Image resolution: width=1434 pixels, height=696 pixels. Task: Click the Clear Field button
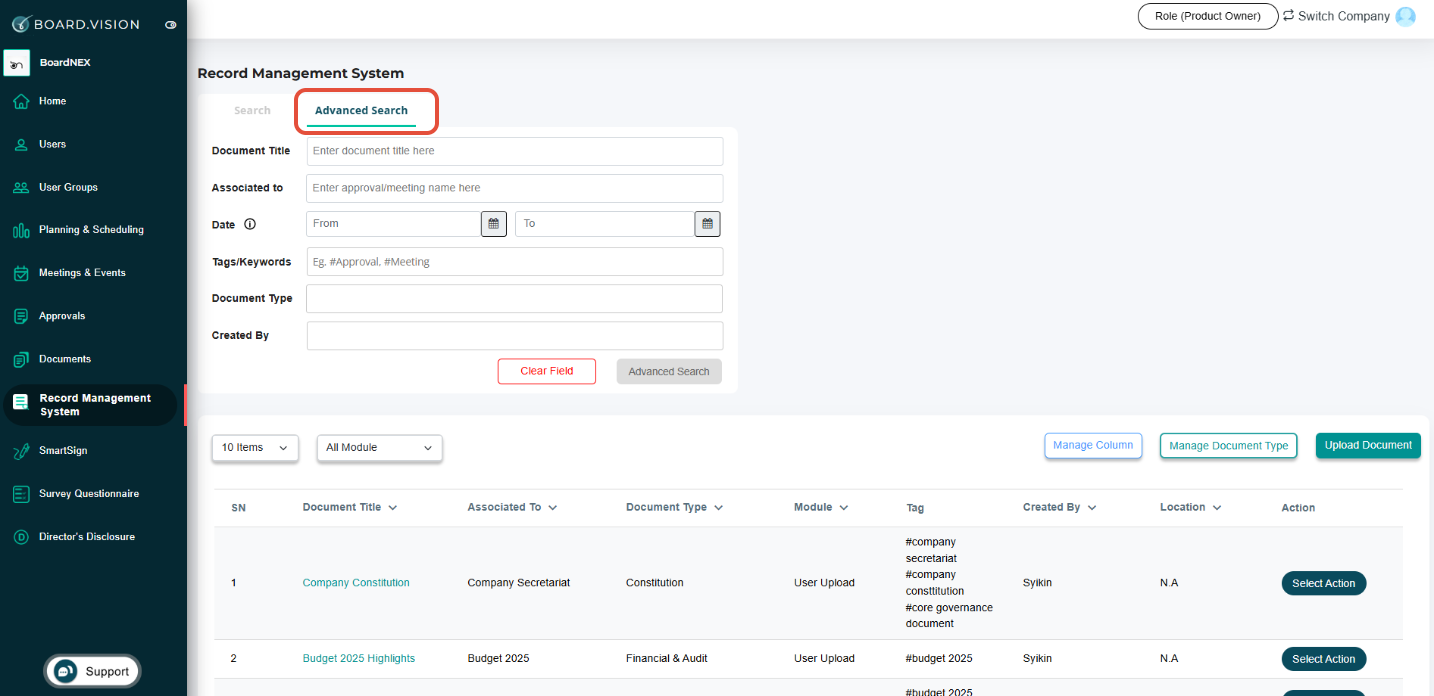547,371
